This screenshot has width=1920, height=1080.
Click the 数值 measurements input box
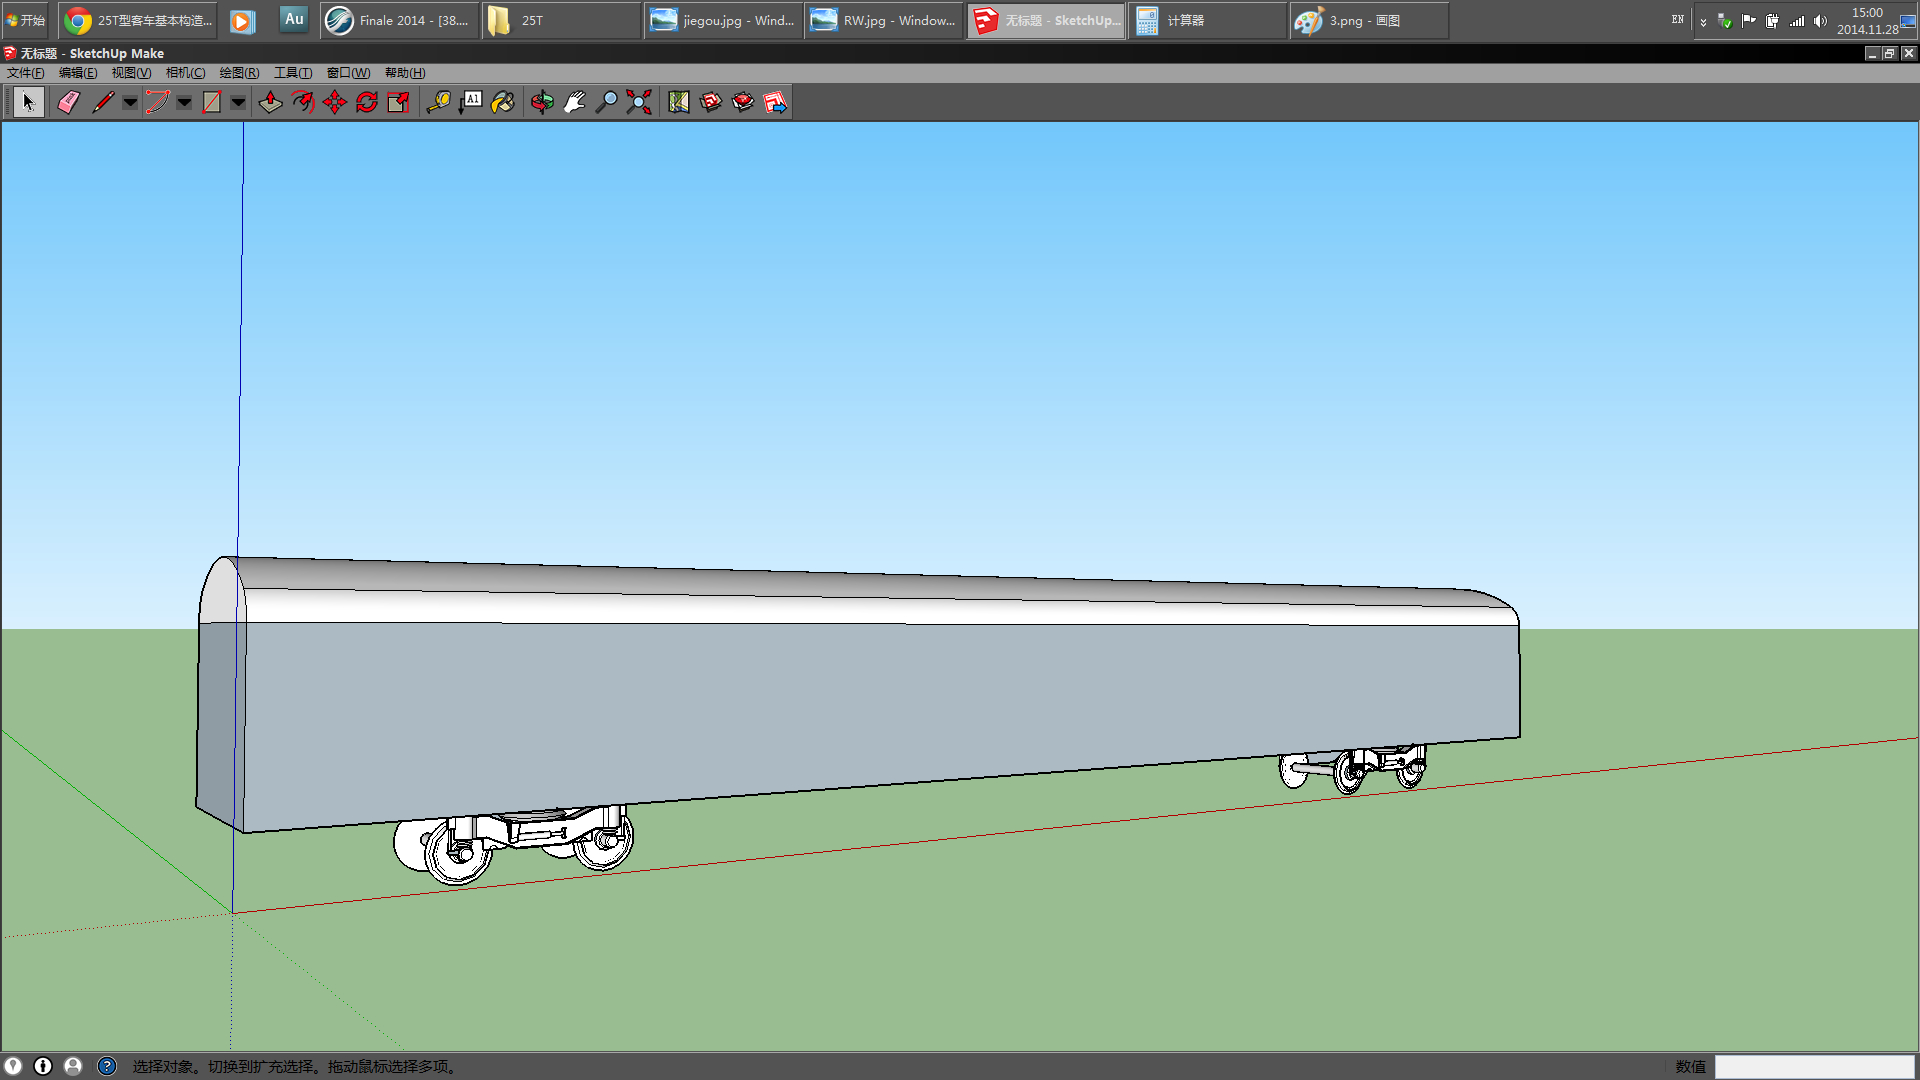pyautogui.click(x=1814, y=1066)
